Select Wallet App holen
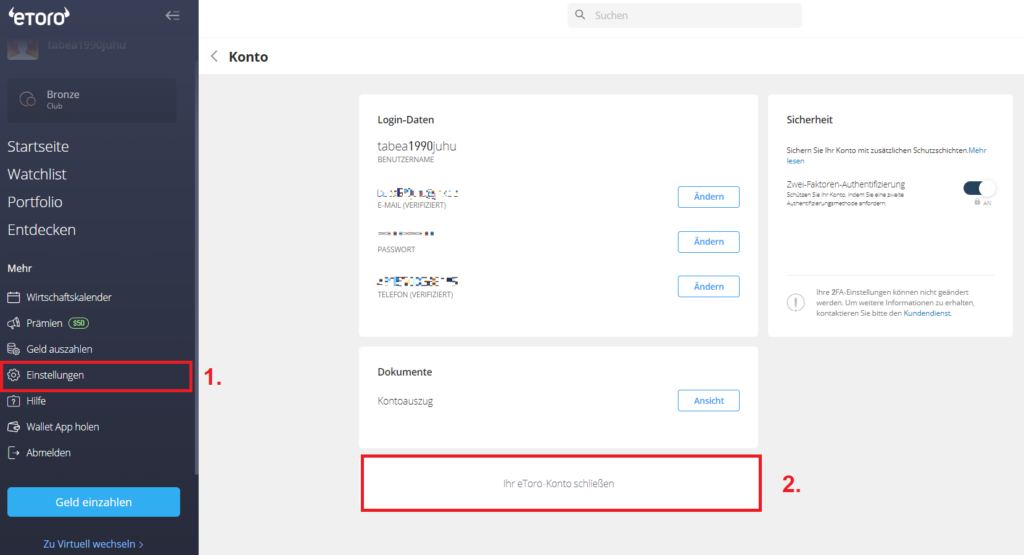This screenshot has height=555, width=1024. click(63, 427)
